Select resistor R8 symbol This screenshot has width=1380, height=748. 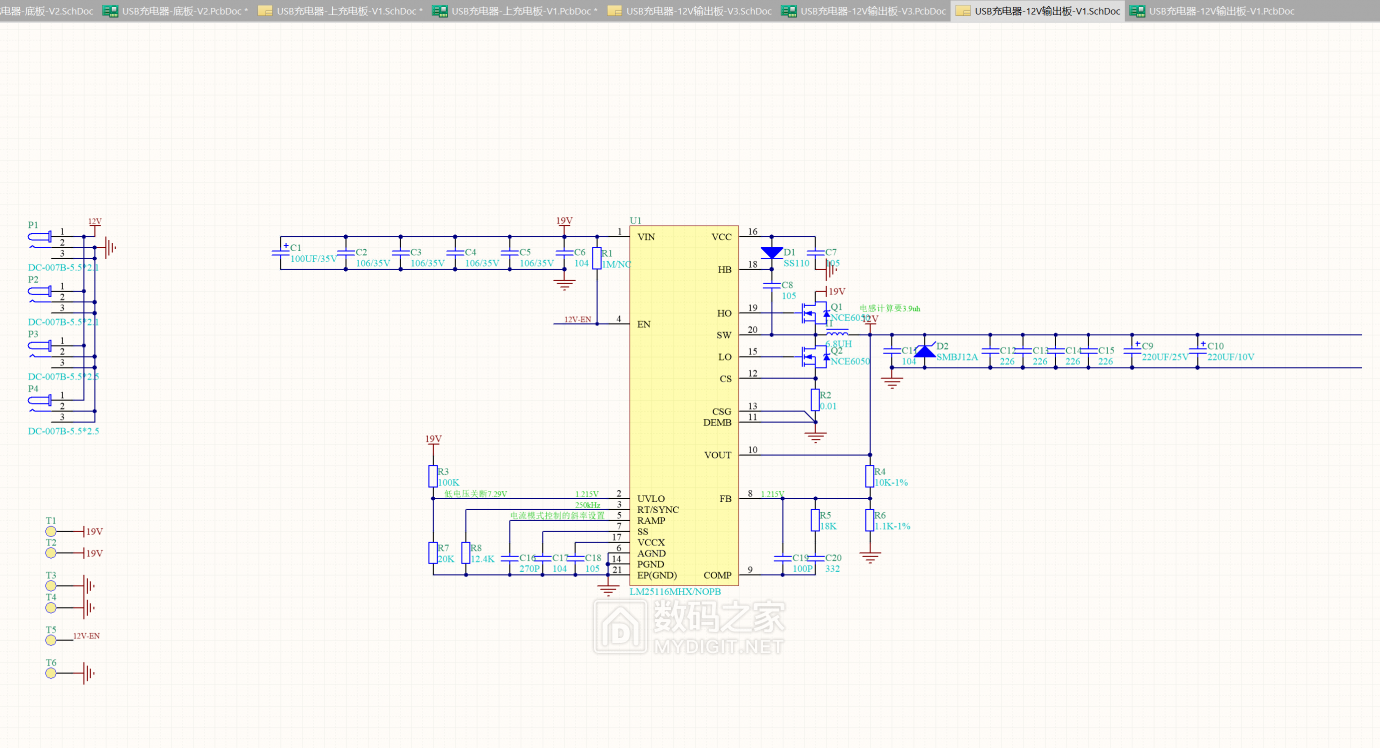(465, 553)
